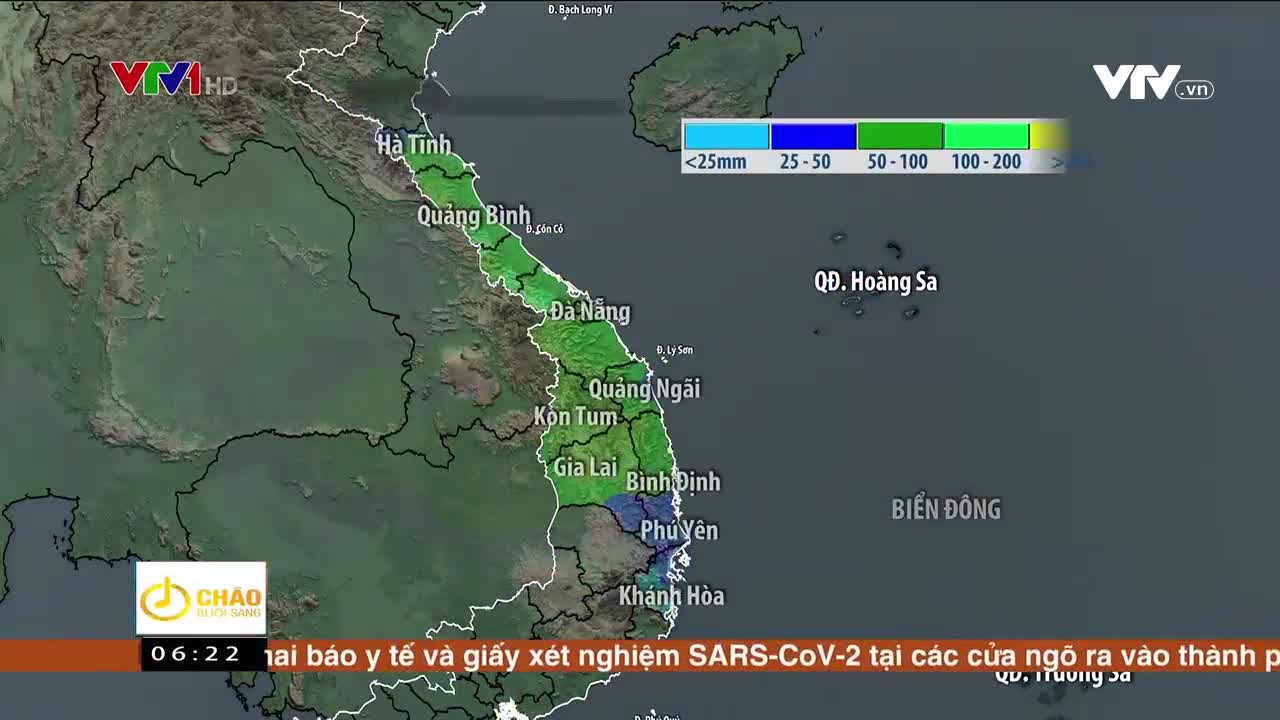1280x720 pixels.
Task: Select the dark blue 25 - 50 legend swatch
Action: (x=813, y=136)
